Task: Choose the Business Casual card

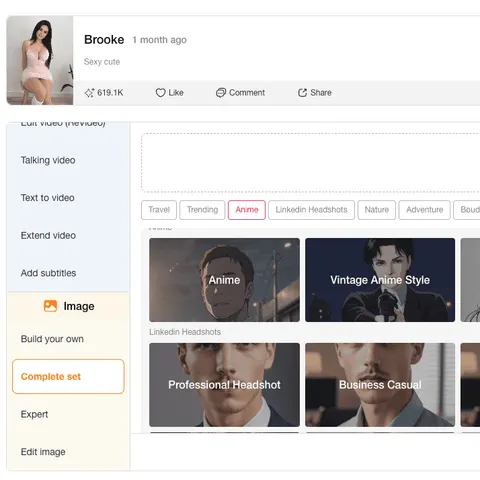Action: pyautogui.click(x=380, y=385)
